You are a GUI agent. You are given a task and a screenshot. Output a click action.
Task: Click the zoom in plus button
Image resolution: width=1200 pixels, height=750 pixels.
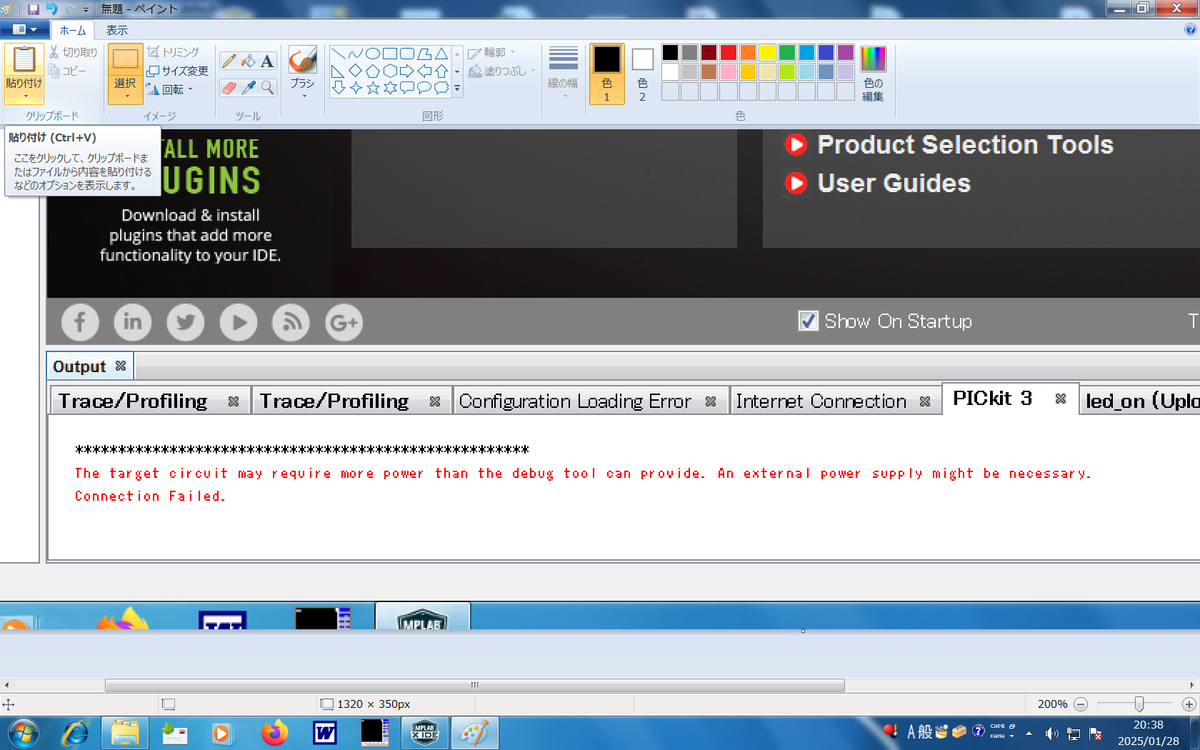(x=1188, y=704)
